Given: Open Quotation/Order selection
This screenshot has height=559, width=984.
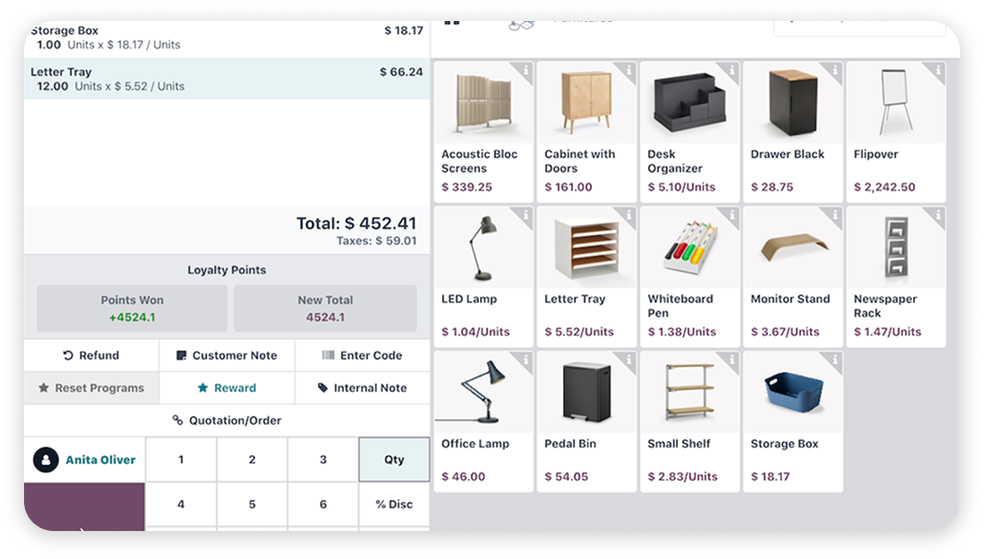Looking at the screenshot, I should (x=226, y=421).
